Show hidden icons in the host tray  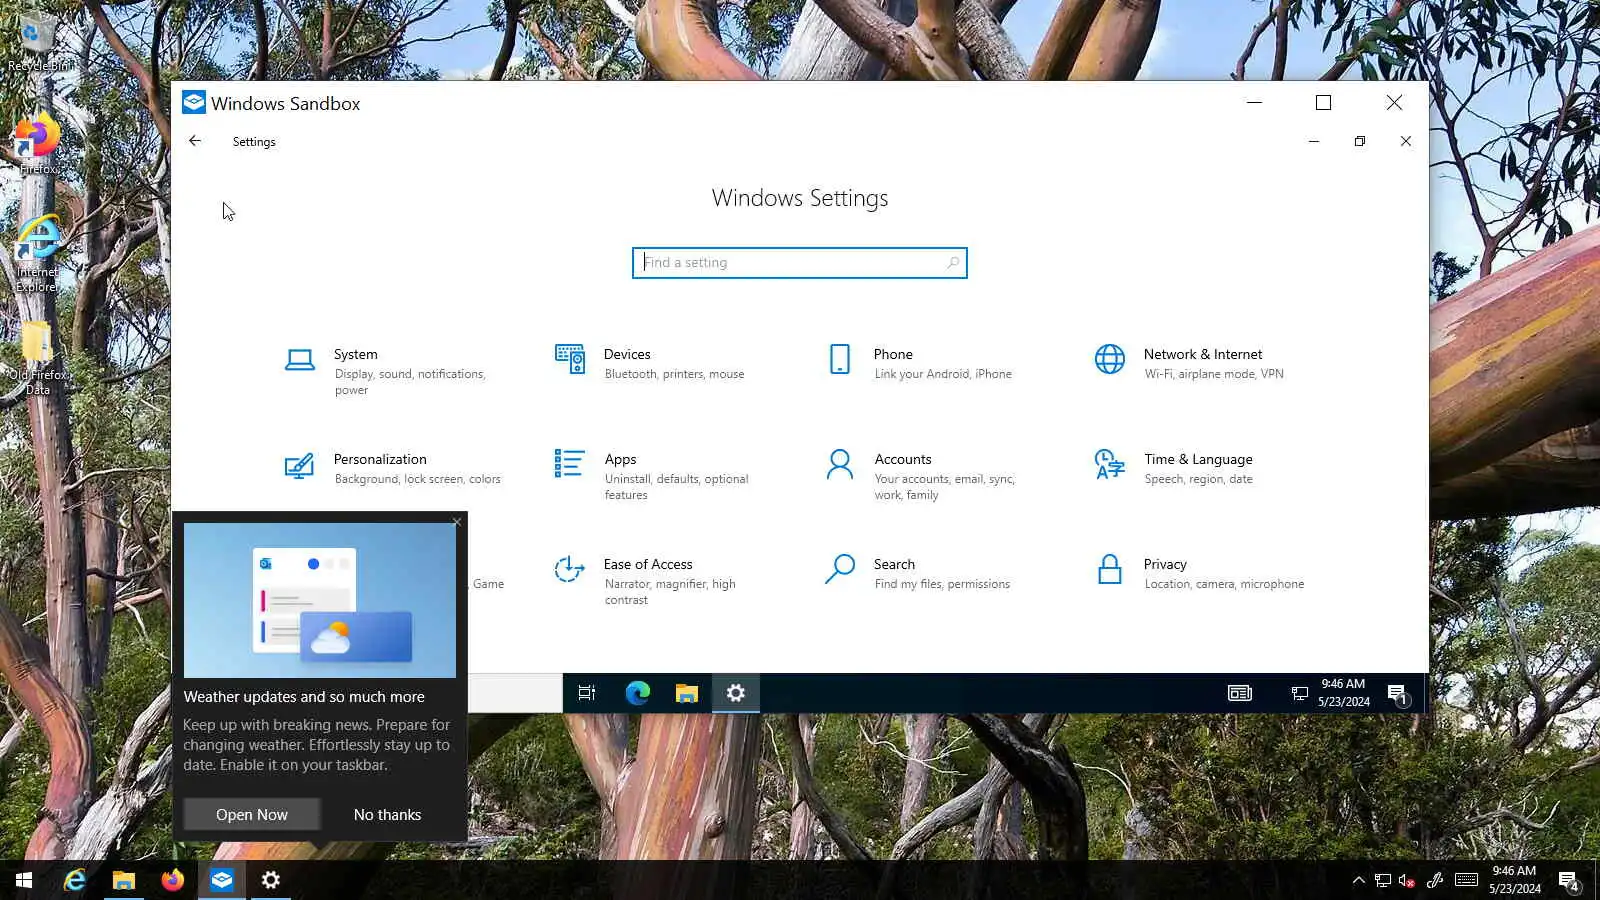pos(1358,880)
